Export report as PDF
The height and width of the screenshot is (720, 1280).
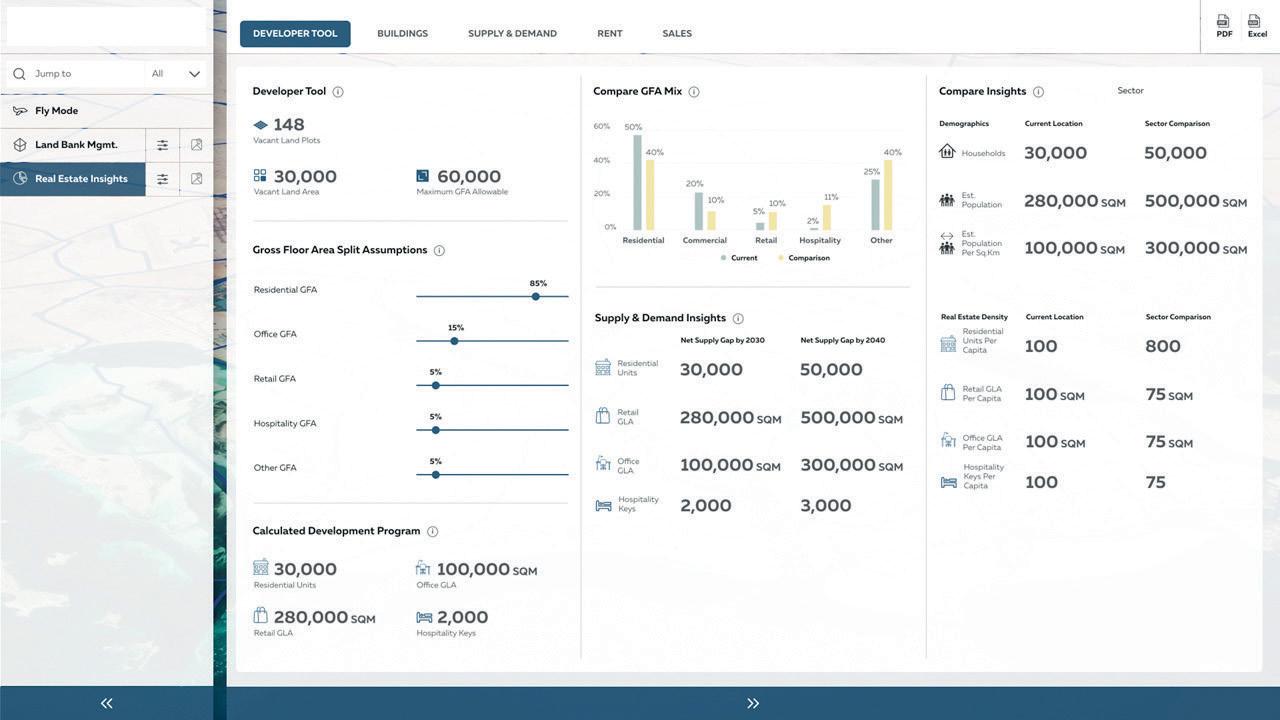click(1224, 26)
